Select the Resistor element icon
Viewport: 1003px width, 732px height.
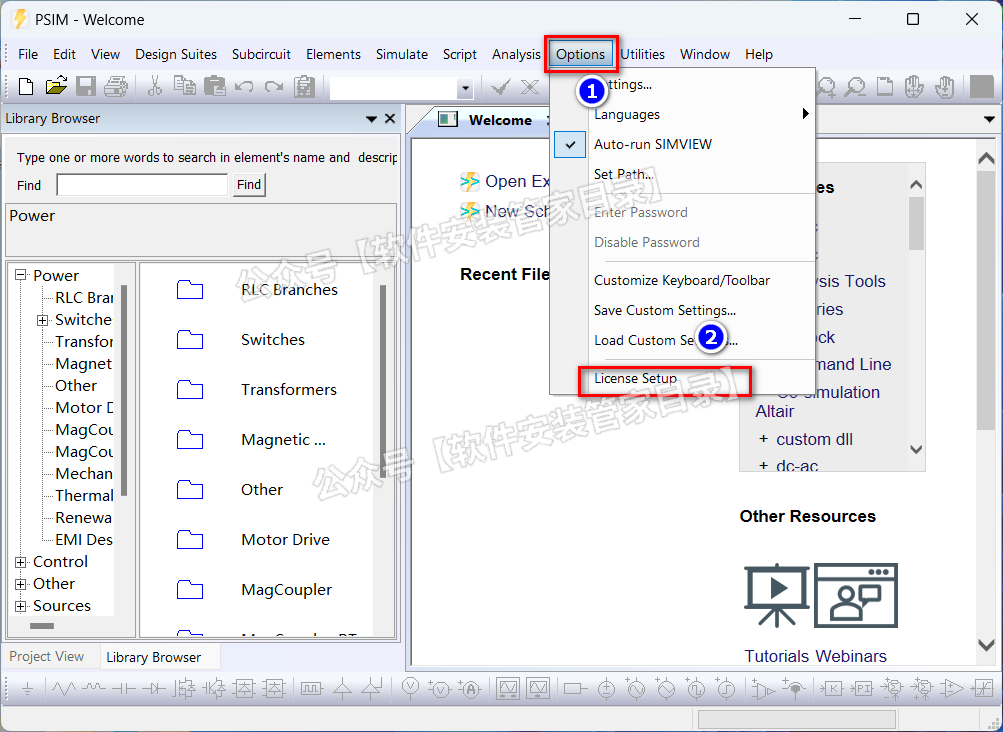click(64, 689)
